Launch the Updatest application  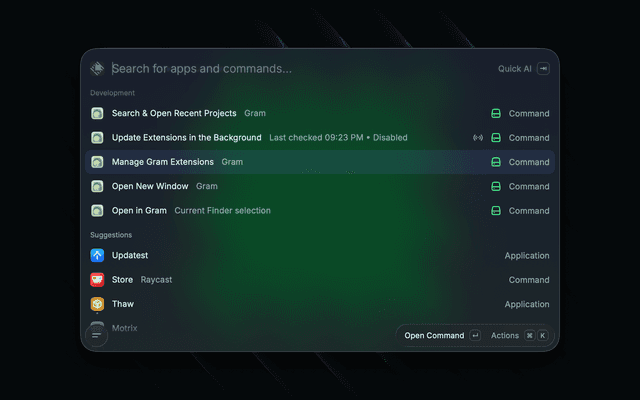point(320,256)
